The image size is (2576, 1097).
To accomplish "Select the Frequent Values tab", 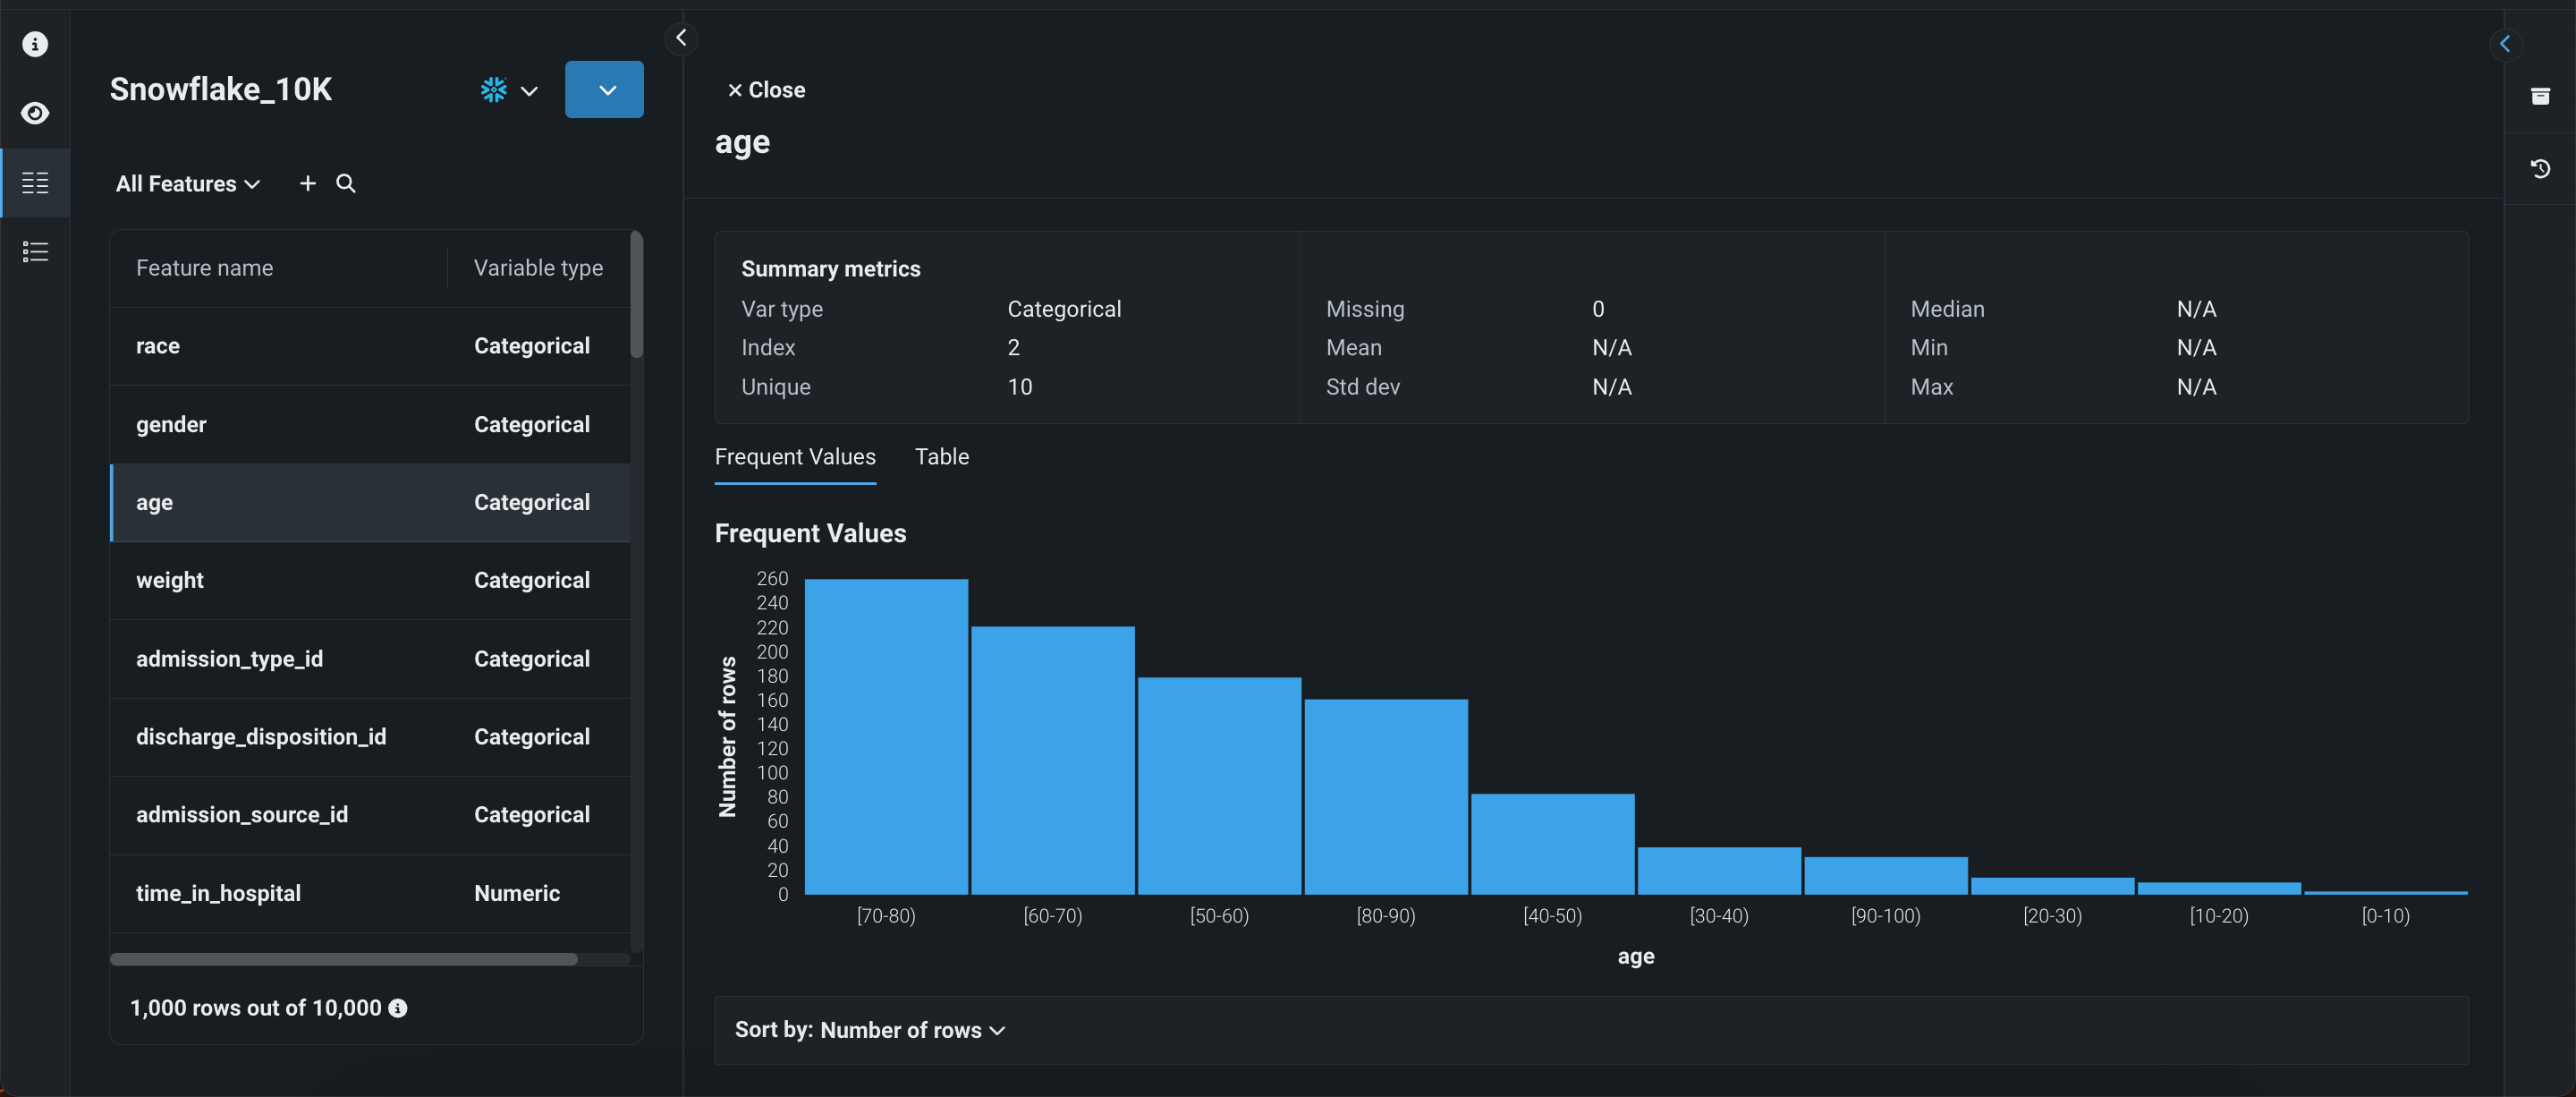I will click(795, 457).
